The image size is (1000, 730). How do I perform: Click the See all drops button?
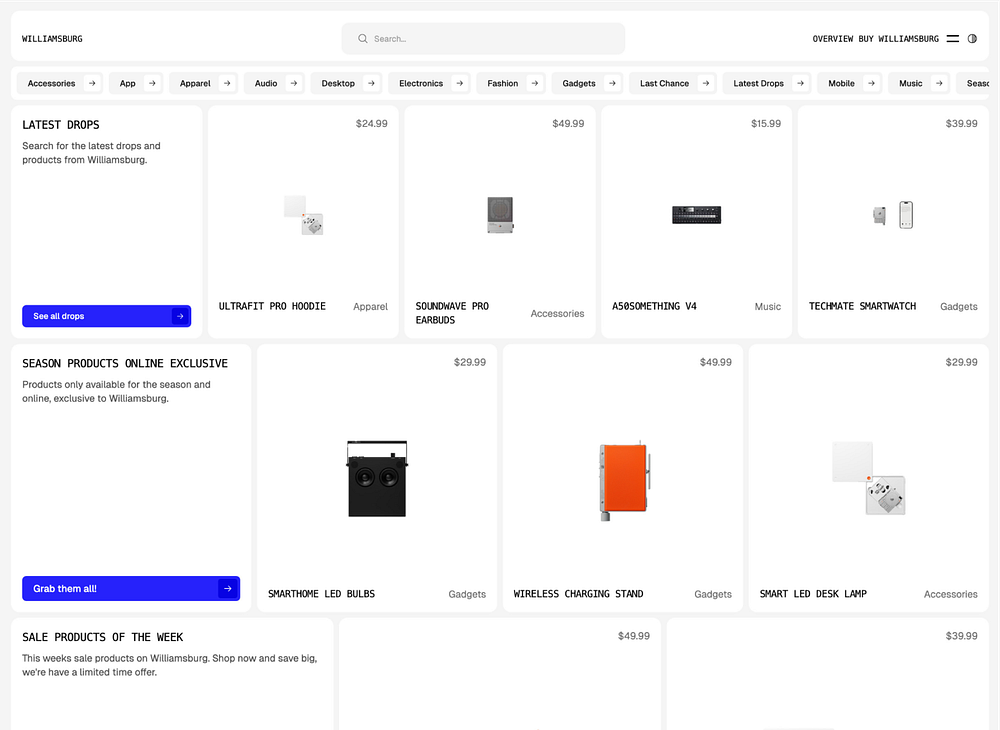107,316
